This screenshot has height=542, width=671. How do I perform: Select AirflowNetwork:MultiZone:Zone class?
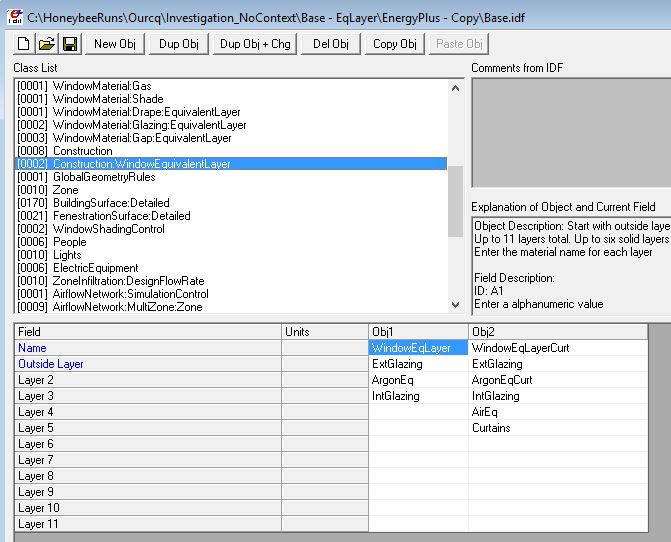pos(231,307)
